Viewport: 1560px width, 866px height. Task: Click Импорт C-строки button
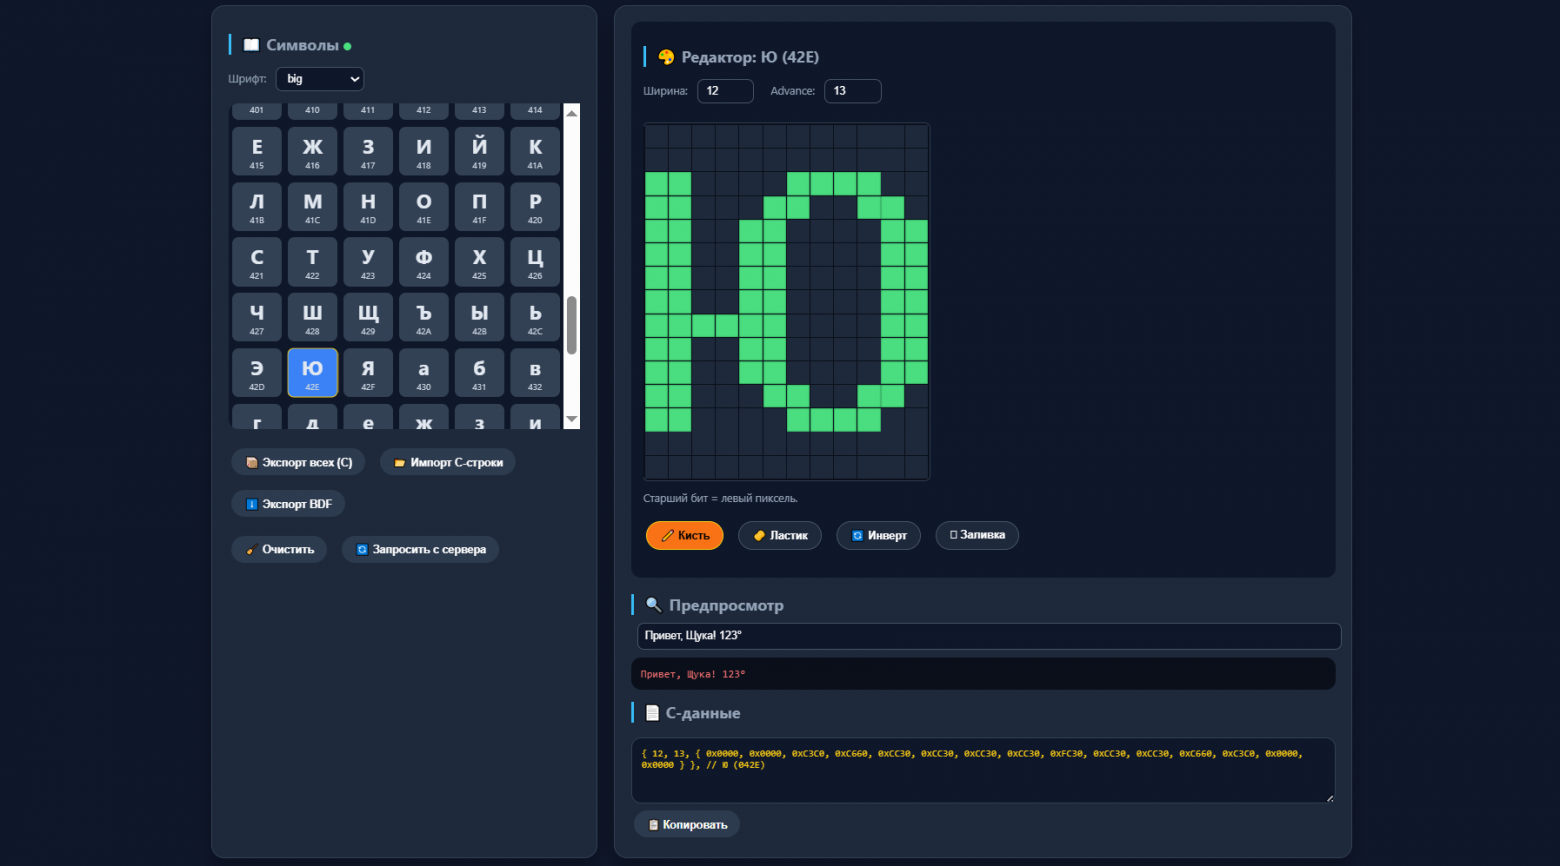tap(448, 462)
